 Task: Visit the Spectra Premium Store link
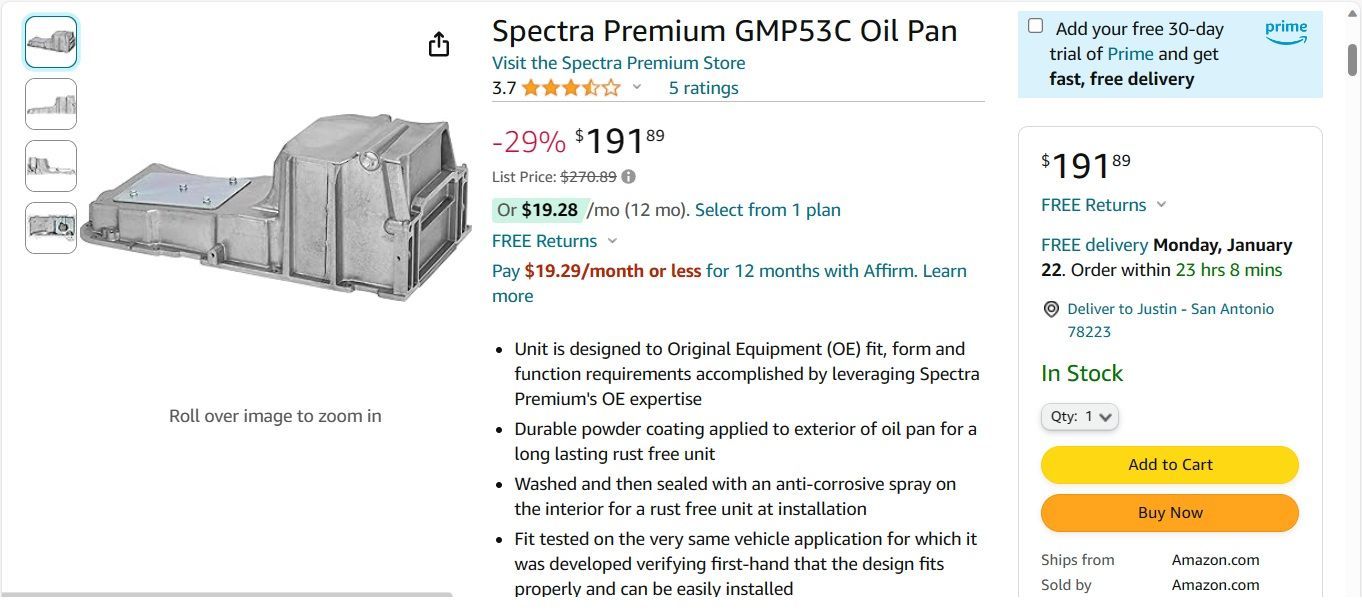click(x=618, y=63)
